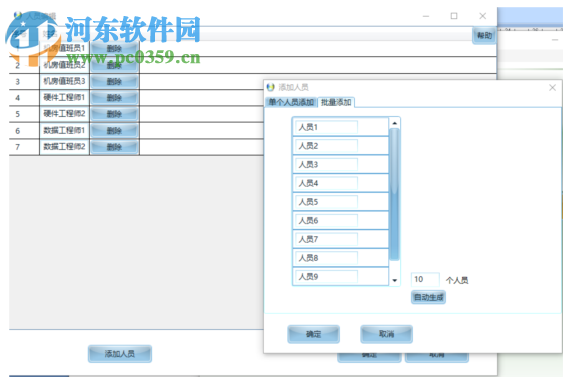The image size is (572, 390).
Task: Click the personnel count field showing 10
Action: click(x=425, y=279)
